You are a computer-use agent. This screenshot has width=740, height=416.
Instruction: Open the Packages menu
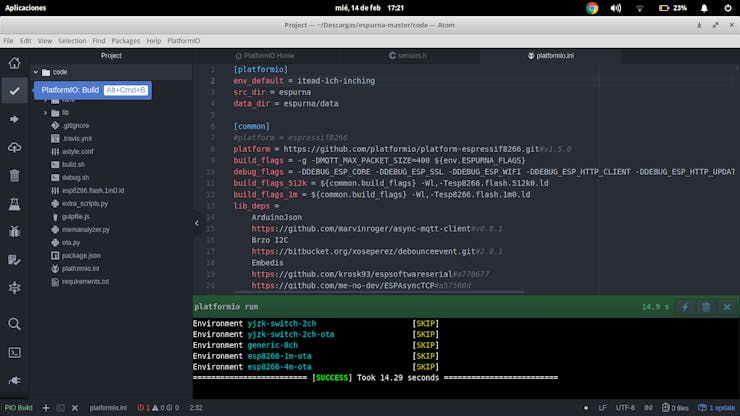tap(126, 41)
